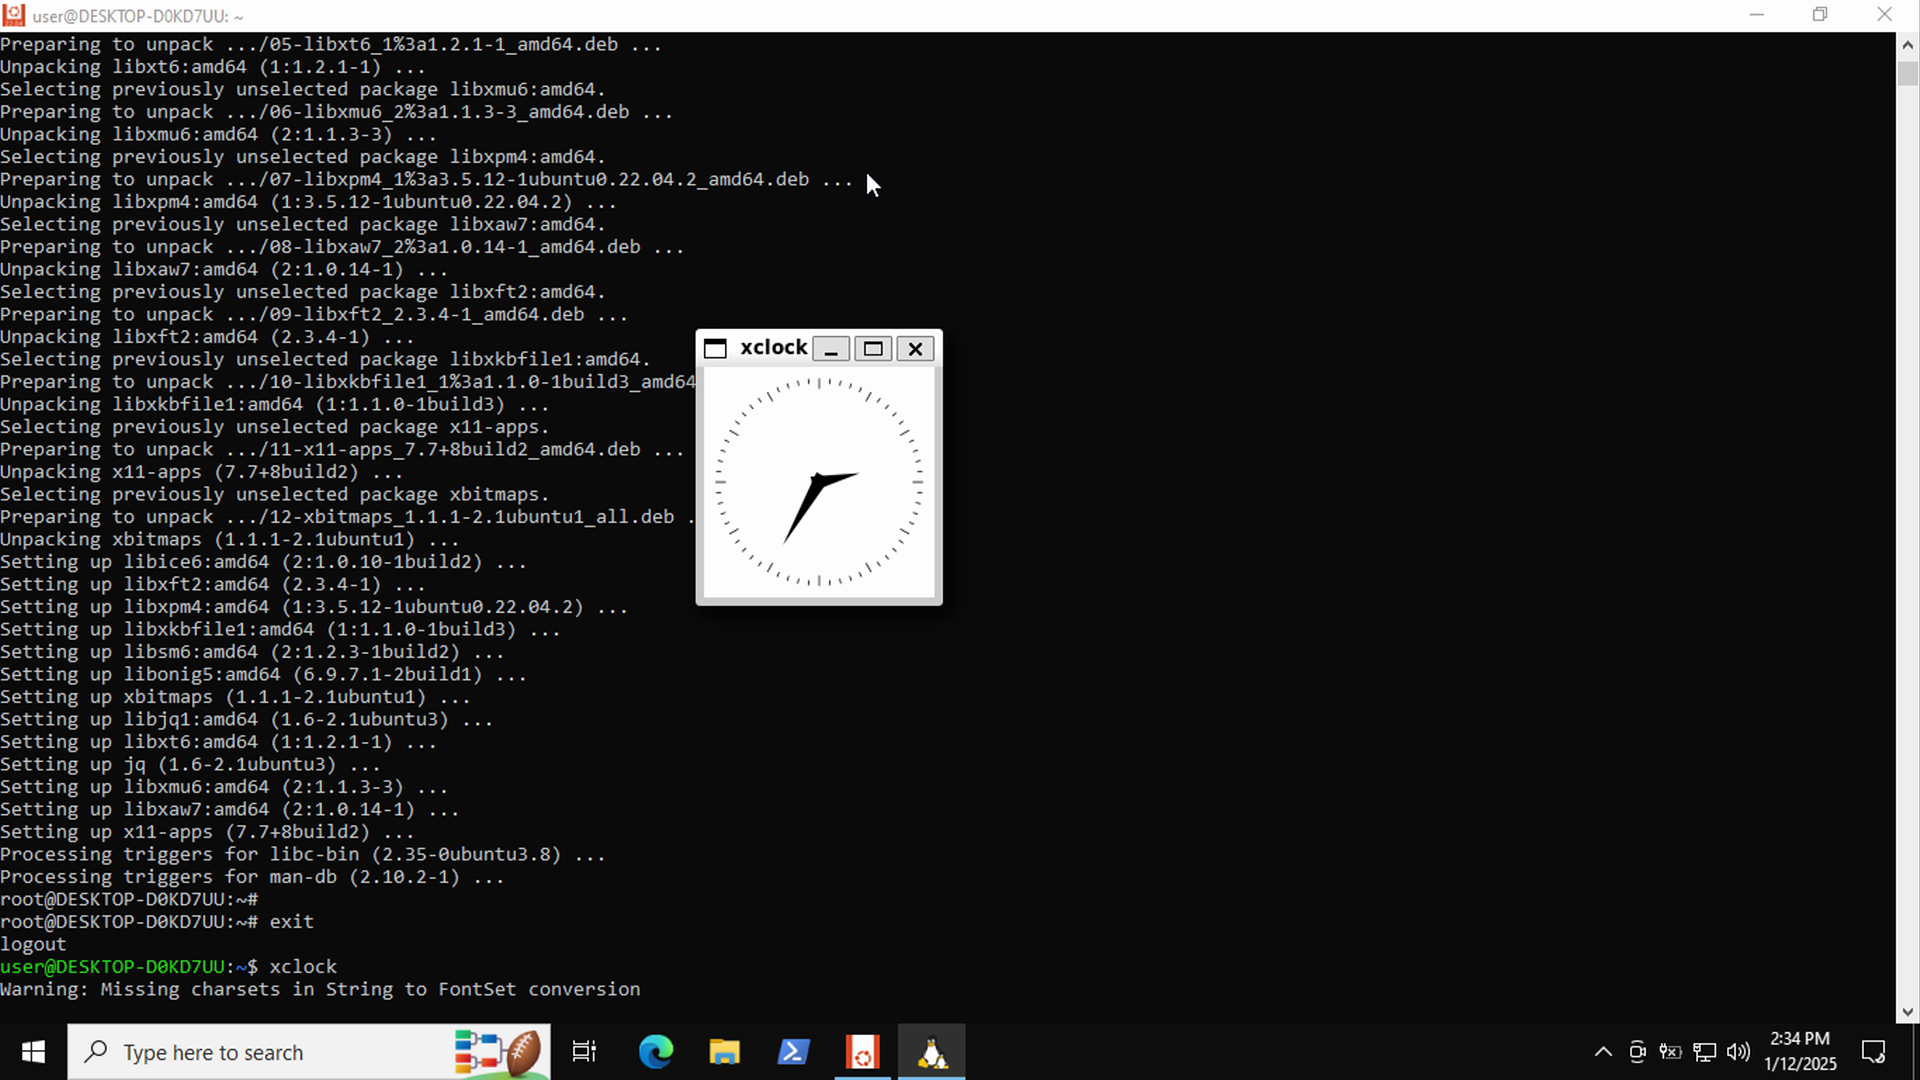The image size is (1920, 1080).
Task: Switch to PowerShell on the taskbar
Action: (793, 1052)
